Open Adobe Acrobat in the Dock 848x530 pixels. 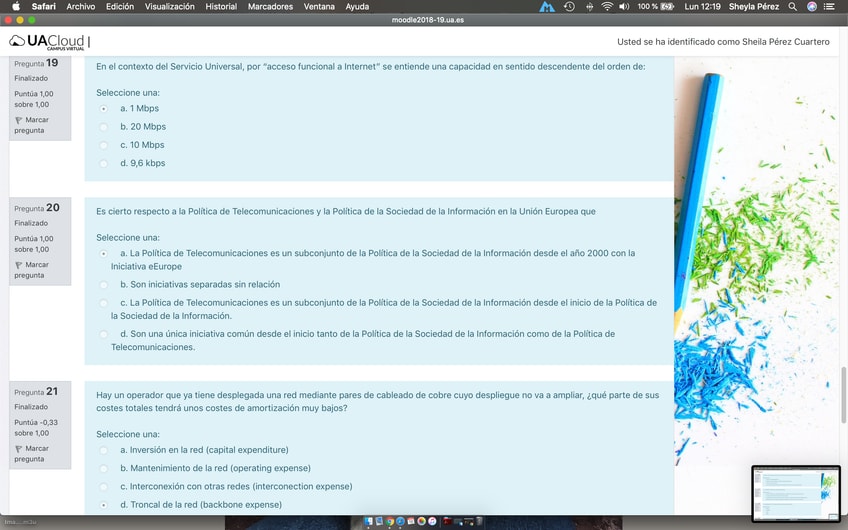pyautogui.click(x=448, y=521)
